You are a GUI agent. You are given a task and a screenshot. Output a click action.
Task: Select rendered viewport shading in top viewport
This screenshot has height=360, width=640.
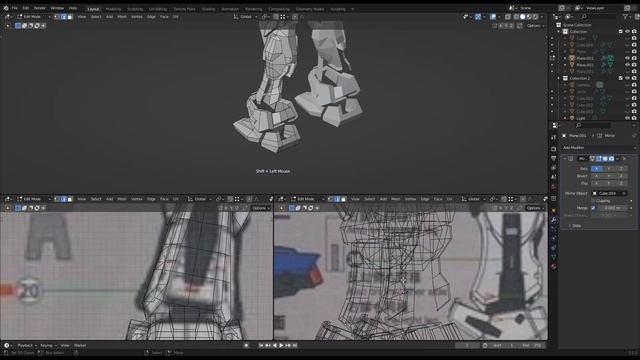pos(535,17)
